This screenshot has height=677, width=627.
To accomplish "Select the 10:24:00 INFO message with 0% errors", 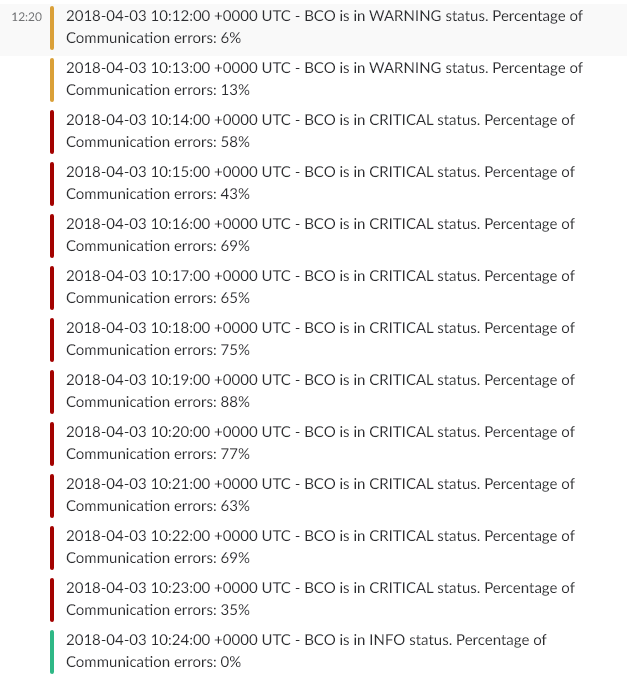I will [306, 651].
